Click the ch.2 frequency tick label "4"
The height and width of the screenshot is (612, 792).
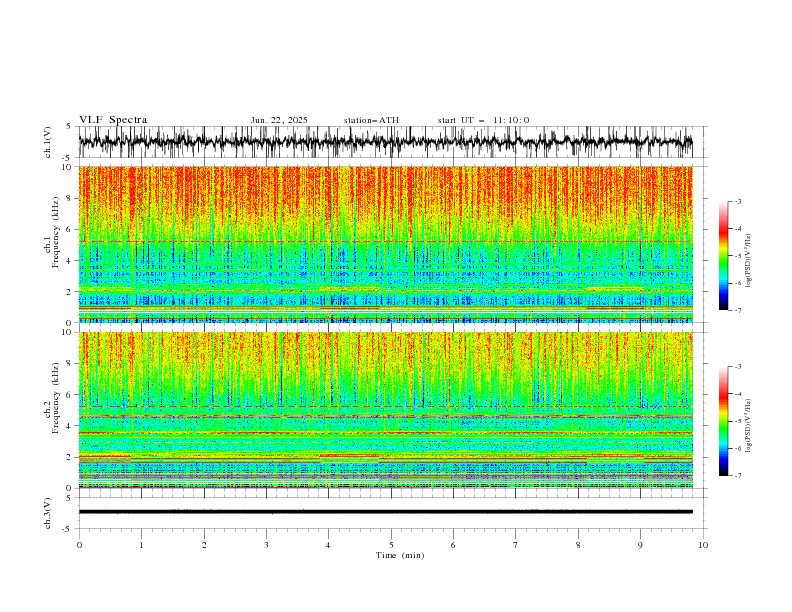pyautogui.click(x=69, y=426)
